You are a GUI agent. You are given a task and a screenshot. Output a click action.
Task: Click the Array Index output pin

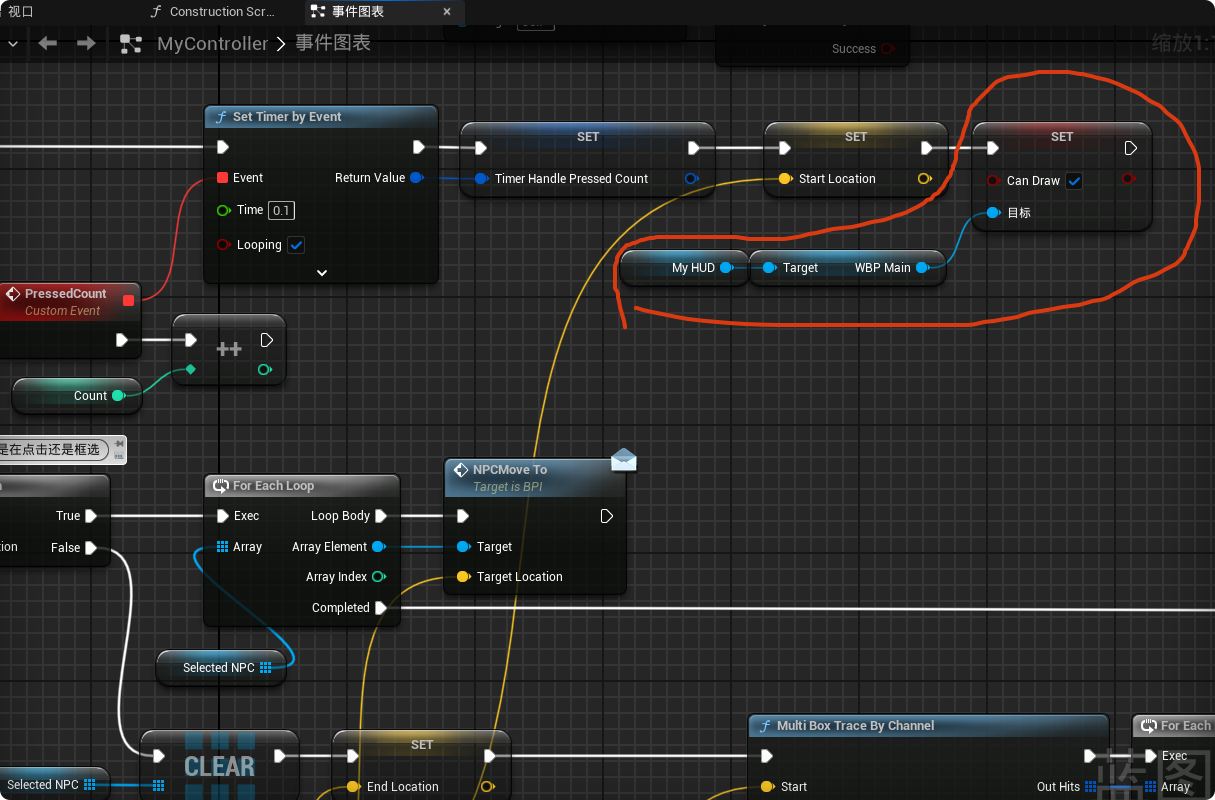[x=379, y=577]
